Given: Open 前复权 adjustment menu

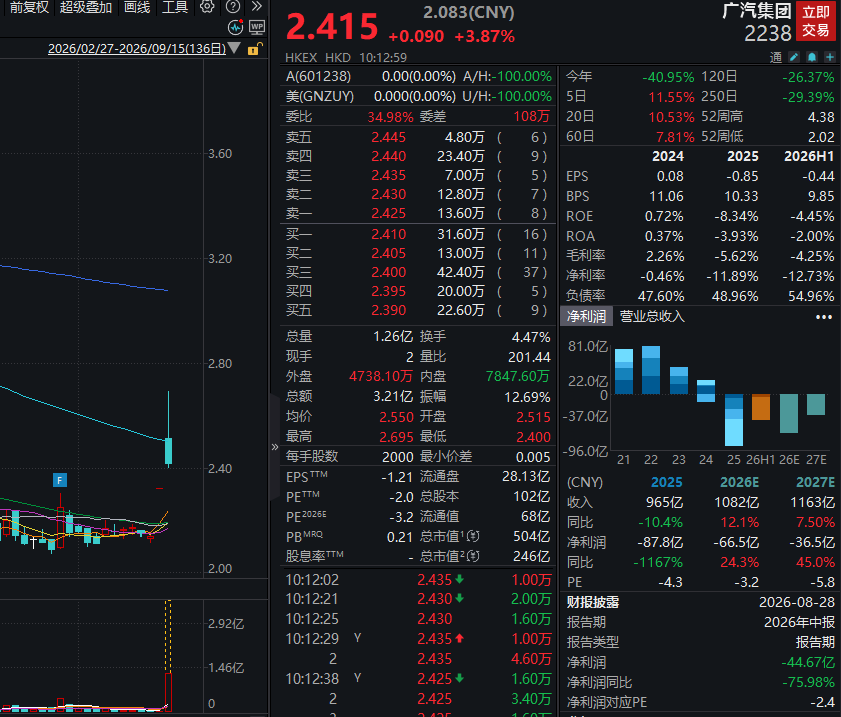Looking at the screenshot, I should click(x=29, y=7).
